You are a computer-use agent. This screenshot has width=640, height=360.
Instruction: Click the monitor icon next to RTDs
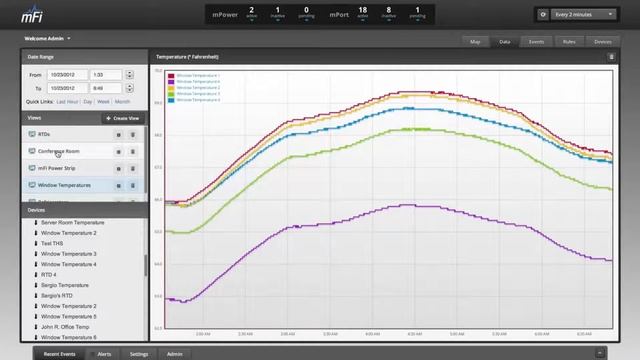coord(32,134)
